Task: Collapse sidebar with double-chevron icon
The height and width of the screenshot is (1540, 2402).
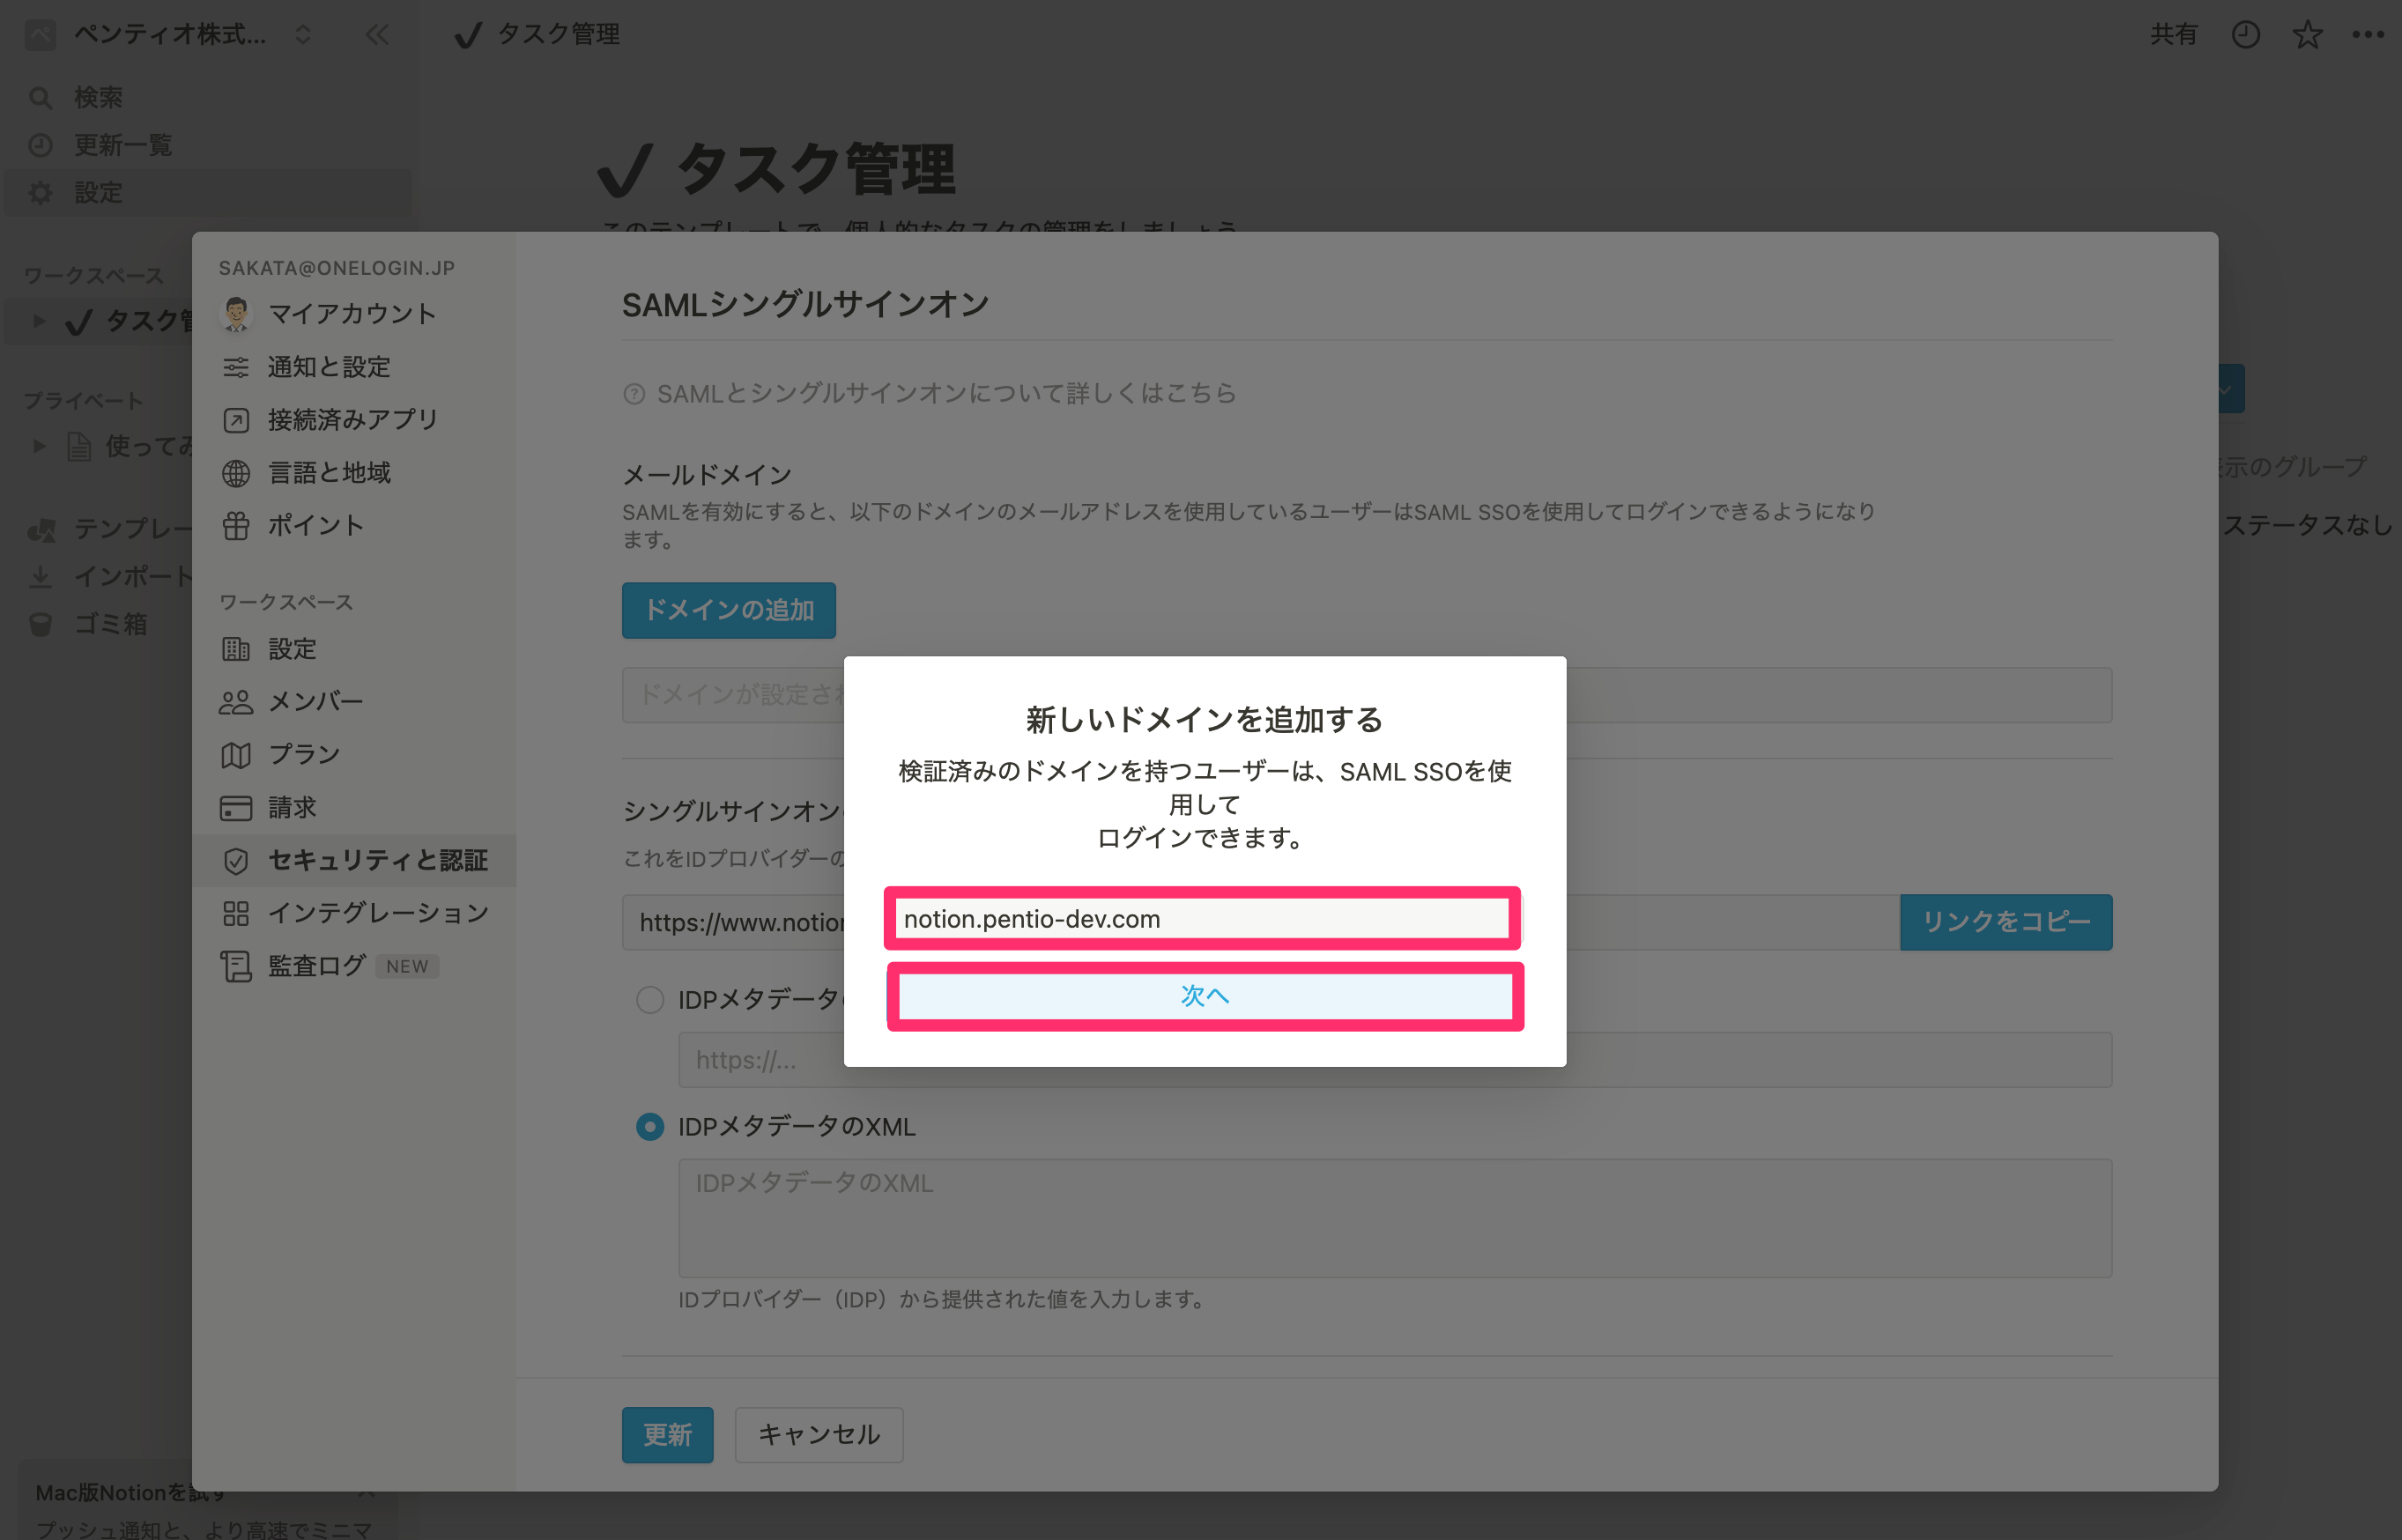Action: coord(377,35)
